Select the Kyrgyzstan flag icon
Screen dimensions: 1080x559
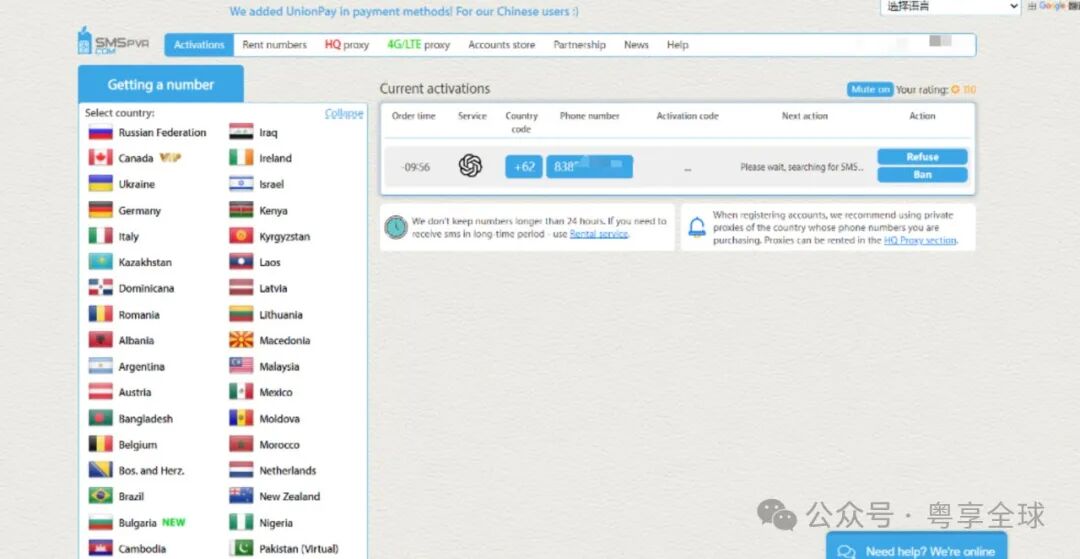[241, 236]
